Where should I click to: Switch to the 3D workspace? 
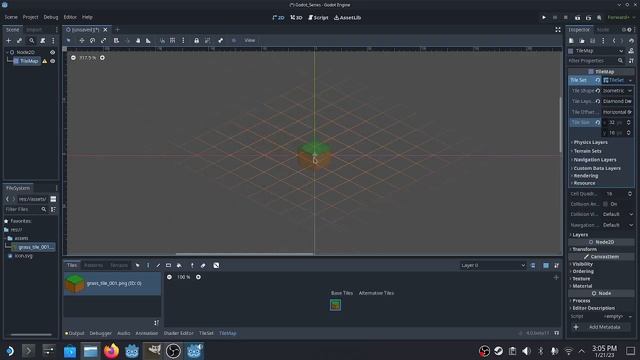[296, 18]
